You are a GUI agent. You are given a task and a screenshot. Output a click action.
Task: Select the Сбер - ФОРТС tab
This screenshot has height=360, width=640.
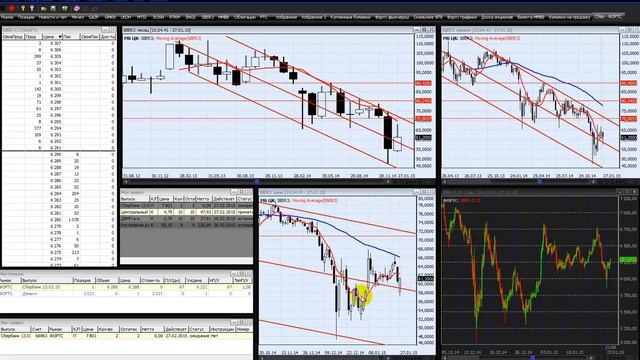[608, 17]
